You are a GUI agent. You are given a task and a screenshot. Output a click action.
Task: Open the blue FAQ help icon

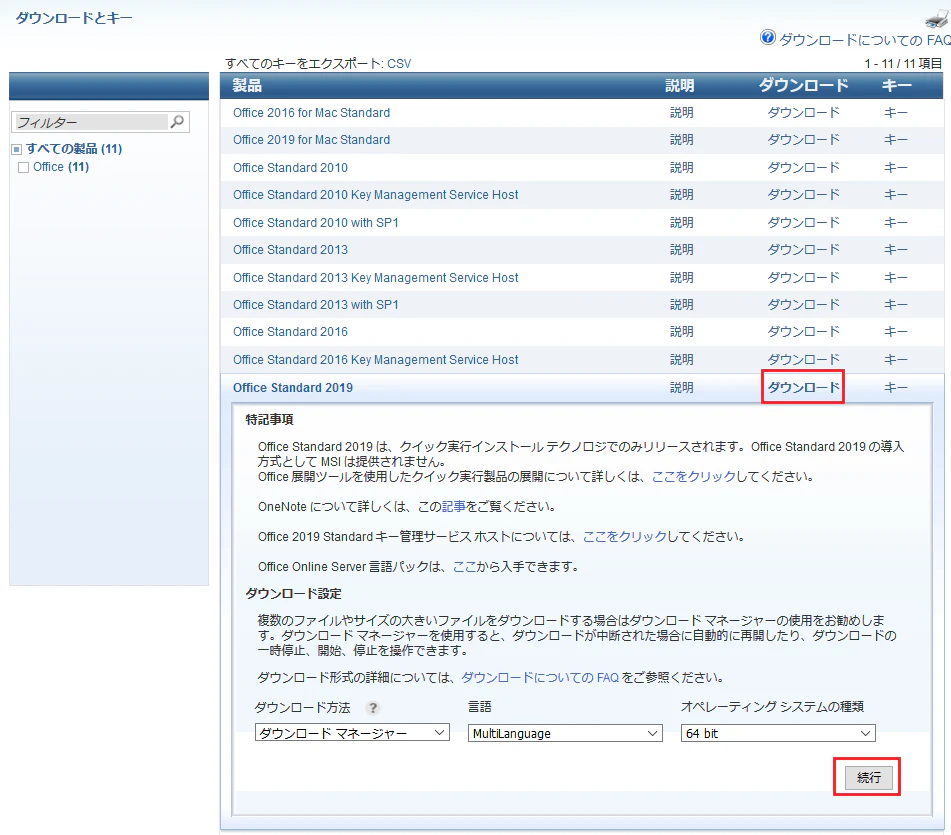point(767,38)
